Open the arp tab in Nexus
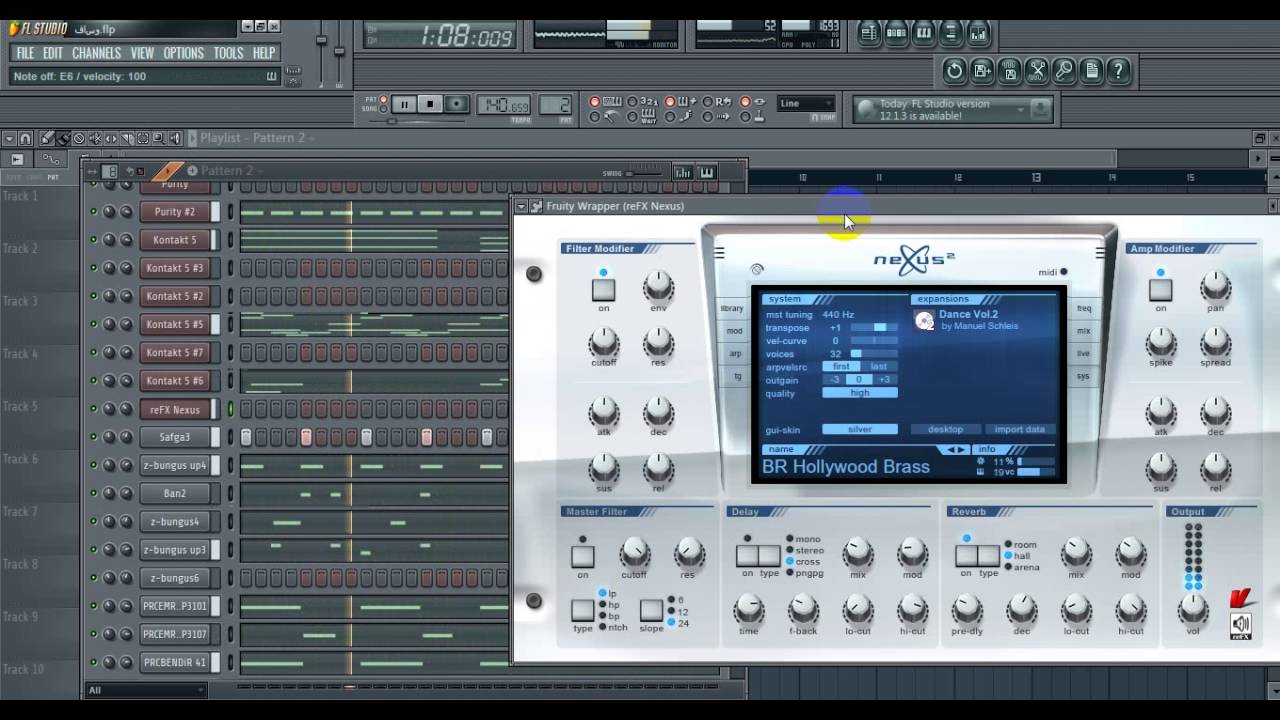This screenshot has width=1280, height=720. pyautogui.click(x=734, y=353)
